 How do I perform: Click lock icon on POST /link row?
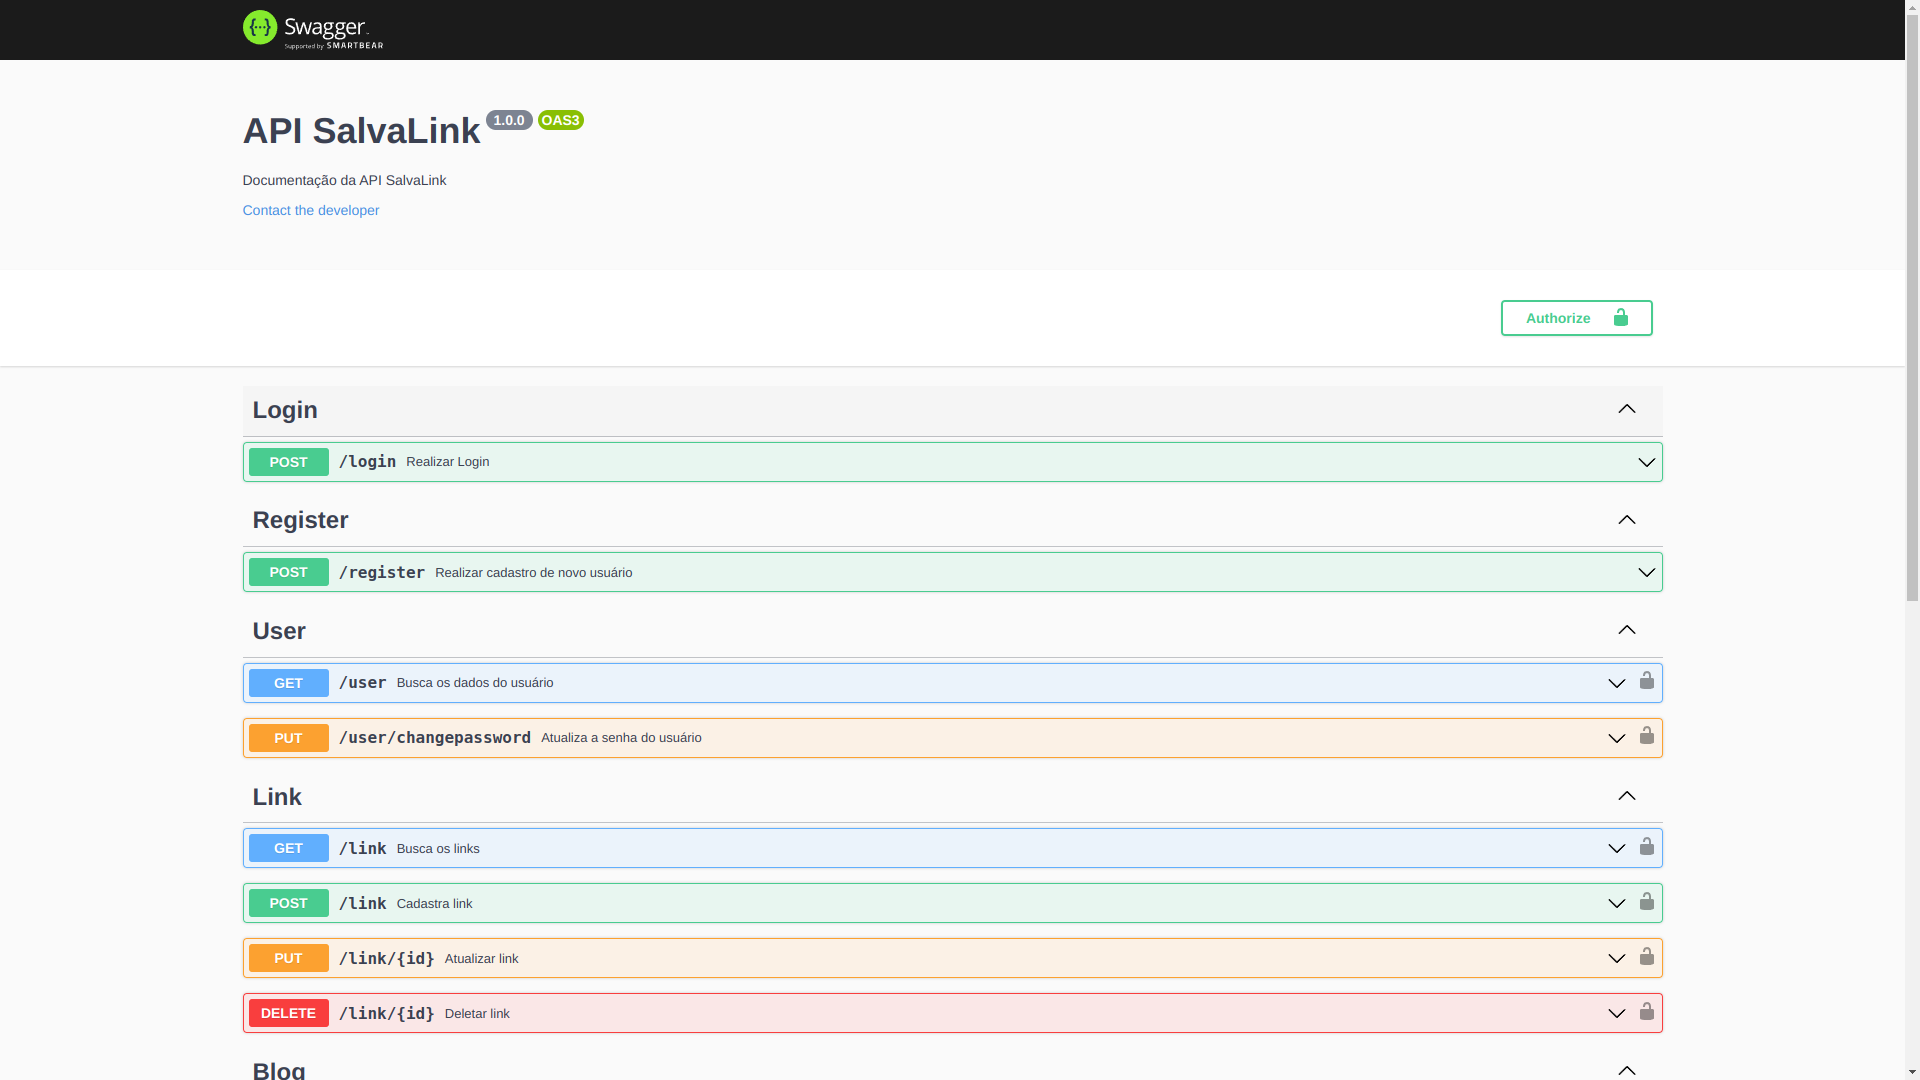(x=1646, y=902)
